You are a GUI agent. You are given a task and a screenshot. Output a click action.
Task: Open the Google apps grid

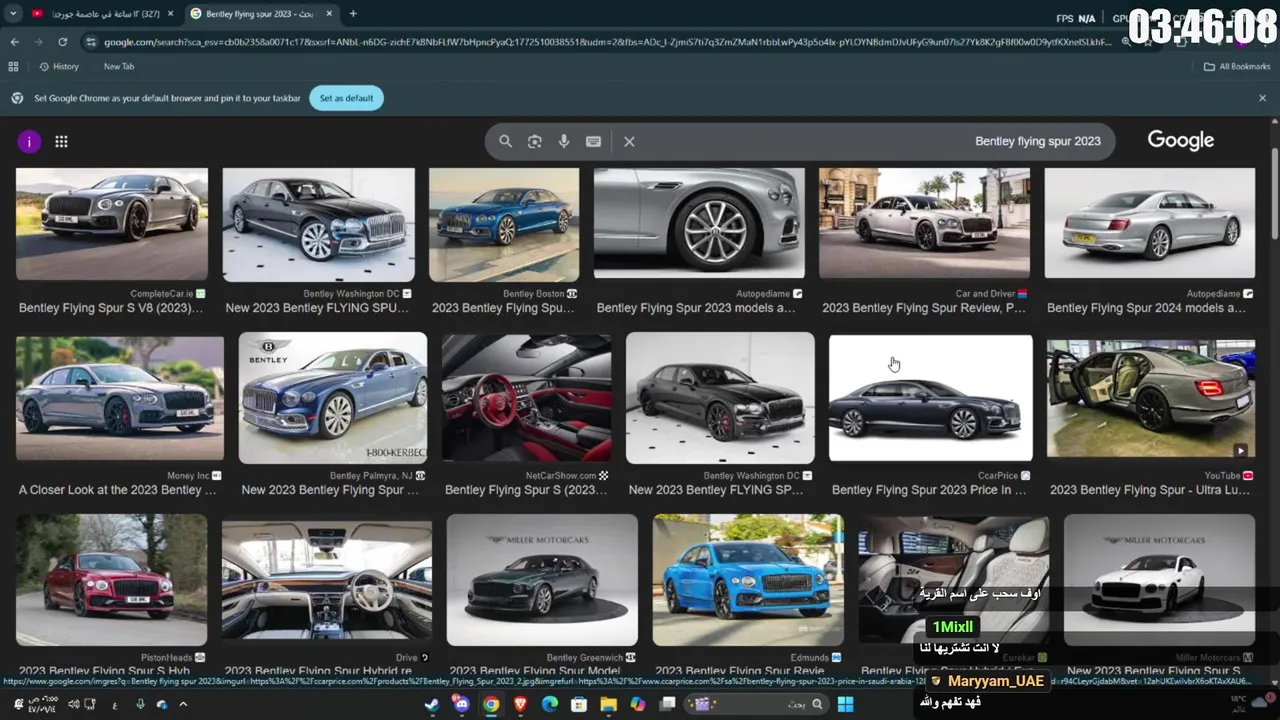[61, 142]
